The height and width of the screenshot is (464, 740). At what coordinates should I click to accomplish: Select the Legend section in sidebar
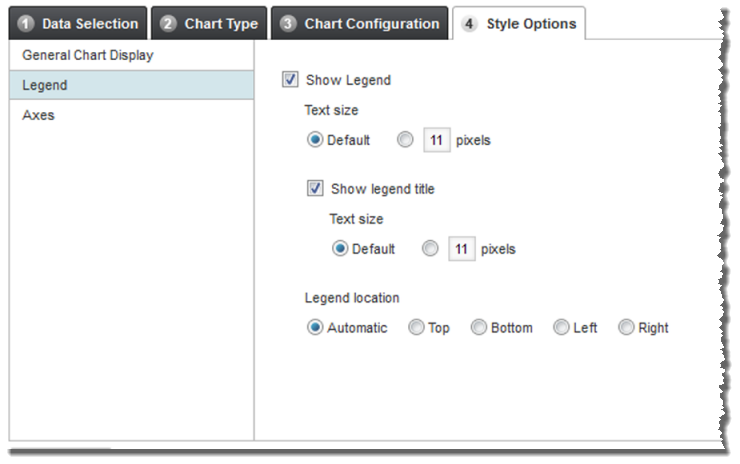coord(131,85)
